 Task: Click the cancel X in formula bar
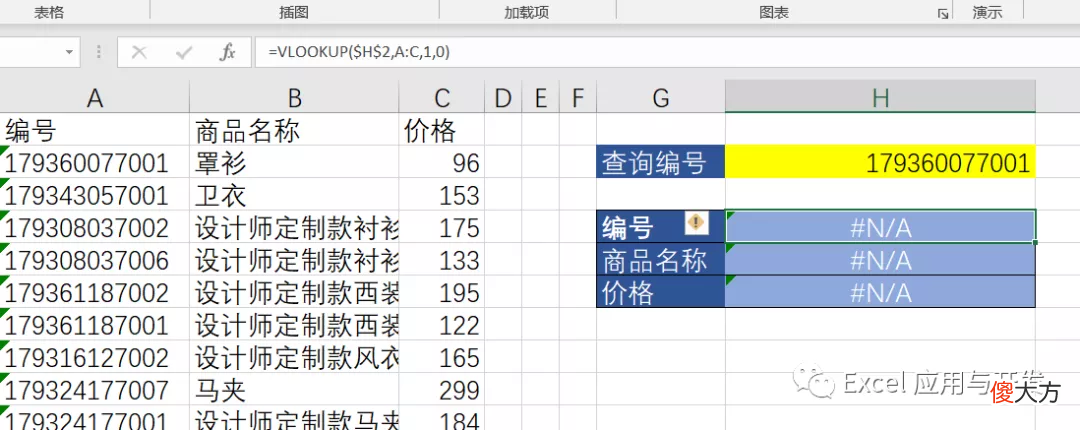click(x=139, y=52)
